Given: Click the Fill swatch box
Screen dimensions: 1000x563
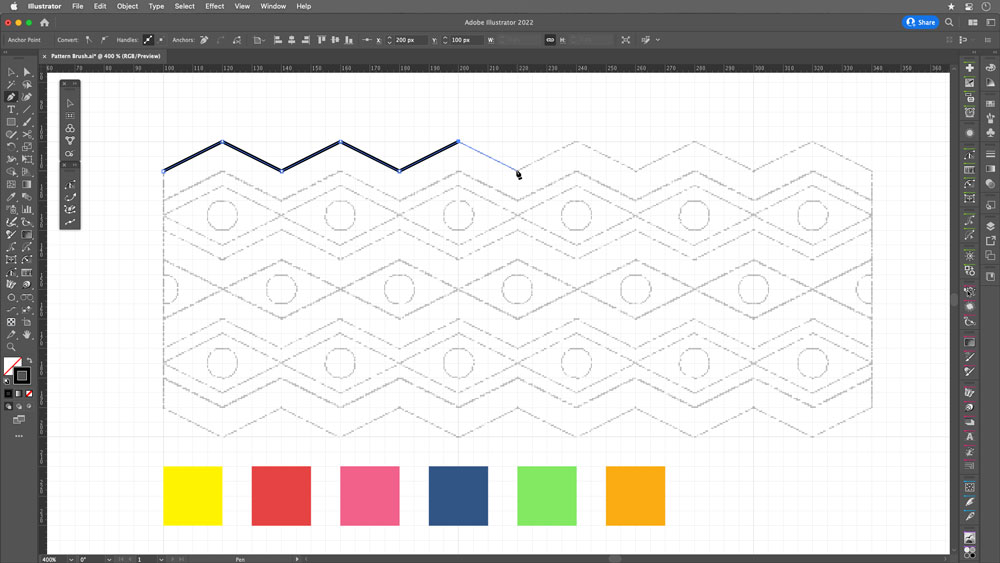Looking at the screenshot, I should coord(11,365).
